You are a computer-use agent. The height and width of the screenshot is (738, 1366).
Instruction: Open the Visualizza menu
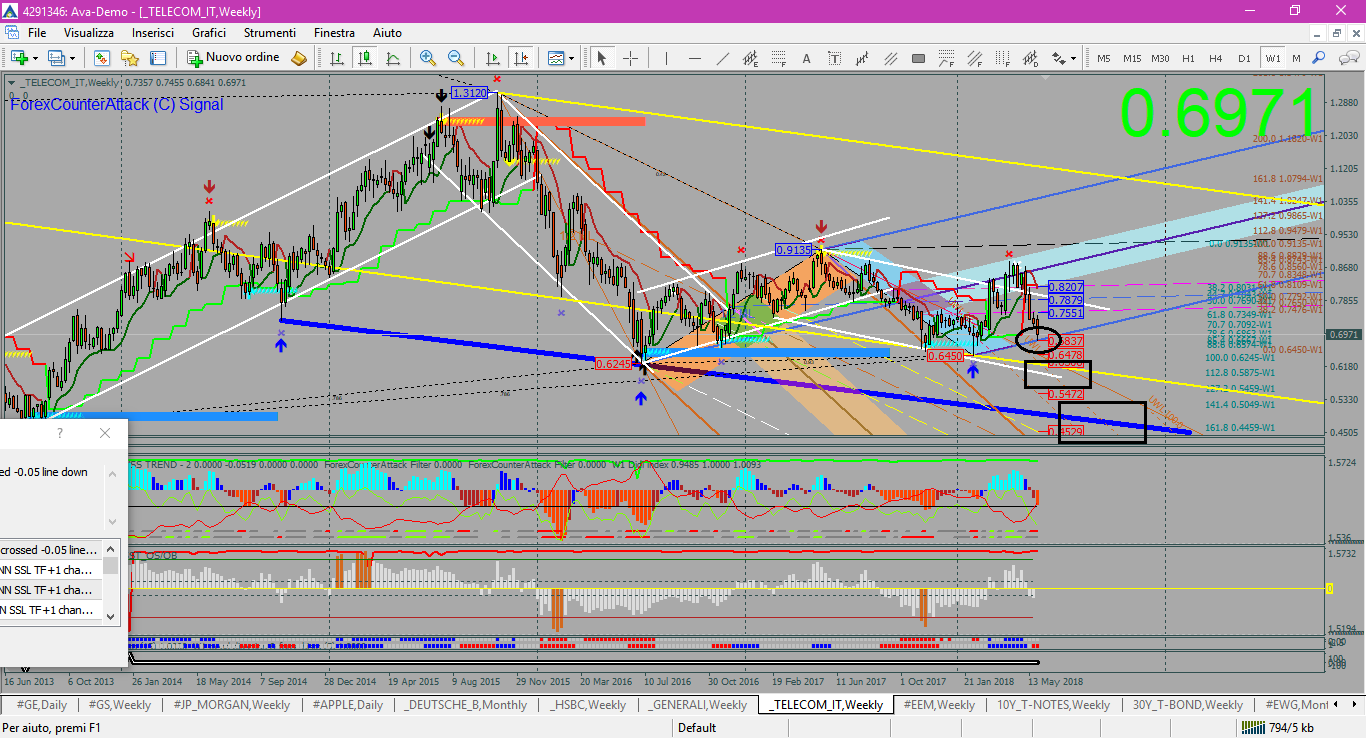[89, 33]
